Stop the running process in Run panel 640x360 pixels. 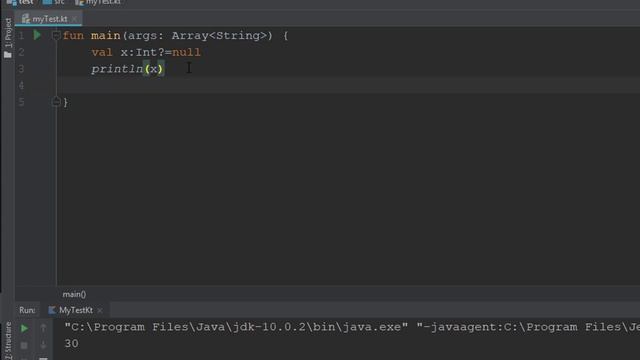(24, 346)
